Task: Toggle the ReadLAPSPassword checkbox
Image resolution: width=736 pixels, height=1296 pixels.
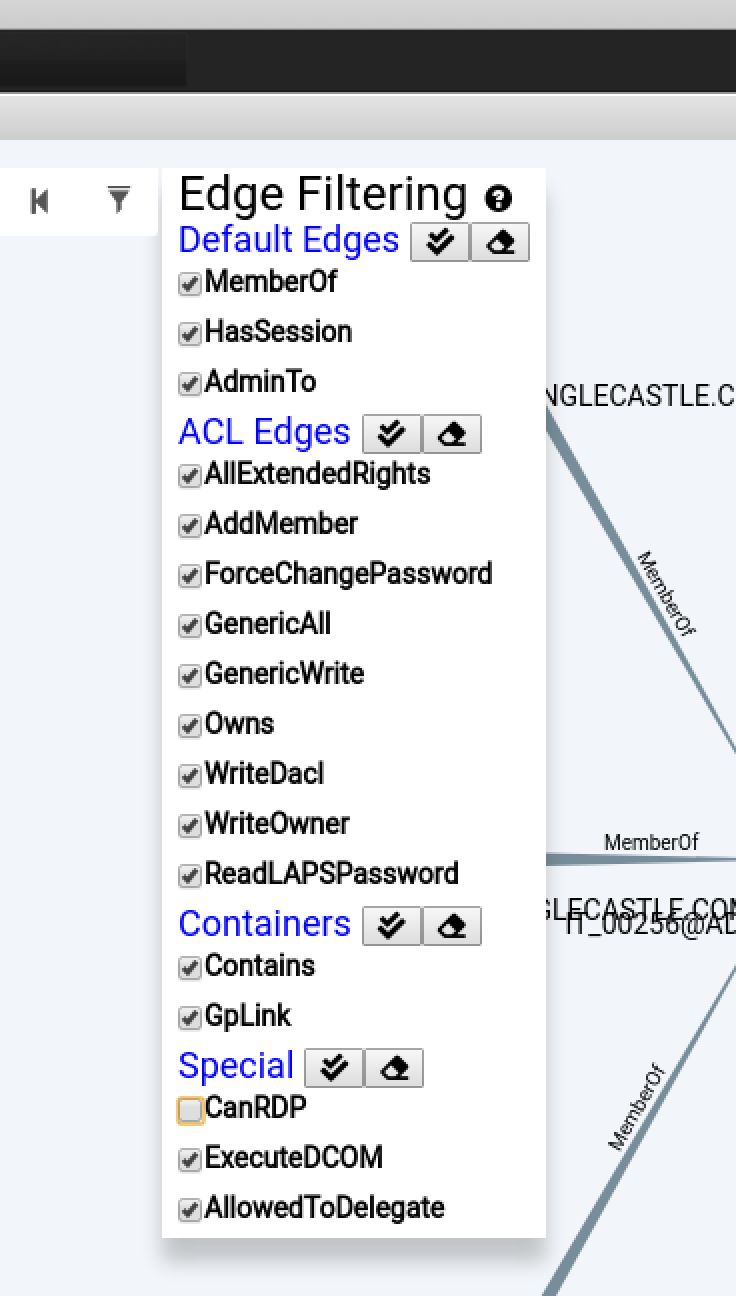Action: tap(190, 876)
